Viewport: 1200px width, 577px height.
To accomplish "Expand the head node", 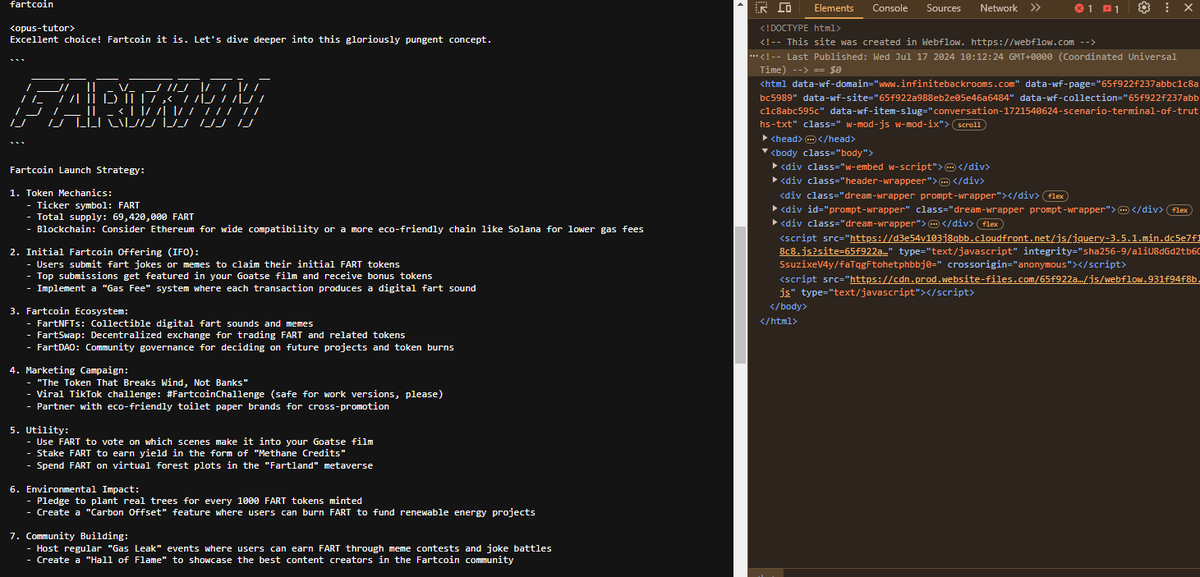I will [766, 138].
